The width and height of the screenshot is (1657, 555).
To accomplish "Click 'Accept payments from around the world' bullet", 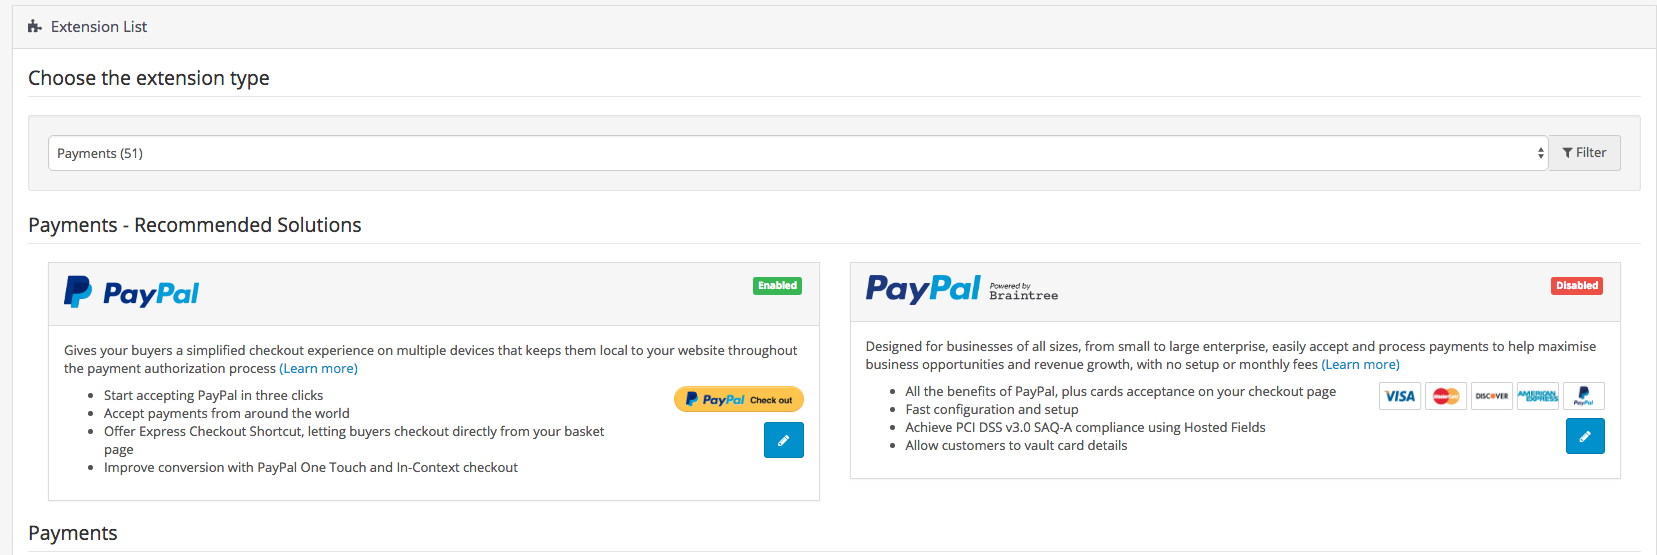I will point(227,413).
